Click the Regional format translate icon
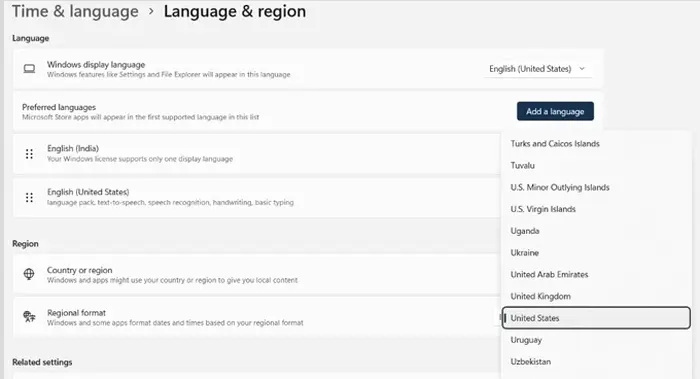Viewport: 700px width, 379px height. (x=29, y=317)
